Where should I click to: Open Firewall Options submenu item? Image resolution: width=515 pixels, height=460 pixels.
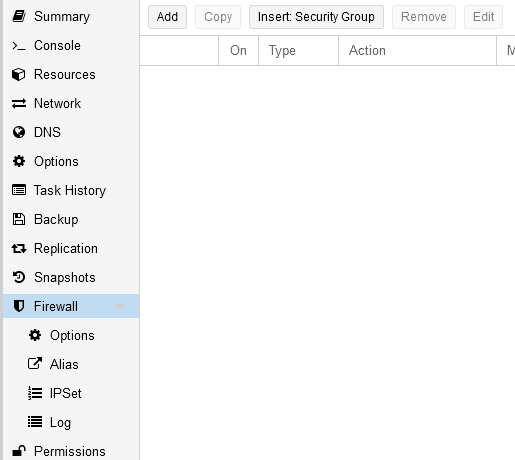(x=71, y=335)
